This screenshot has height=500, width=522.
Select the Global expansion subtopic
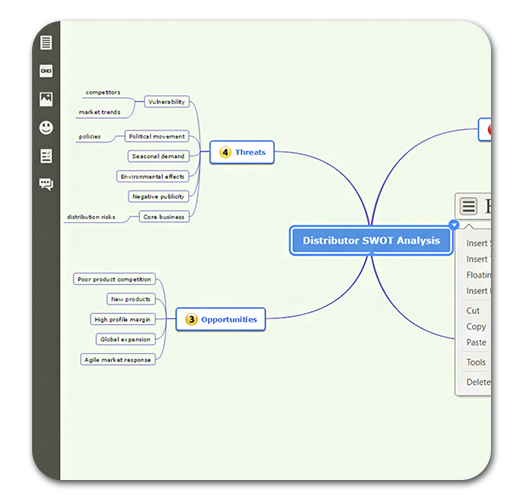coord(126,339)
